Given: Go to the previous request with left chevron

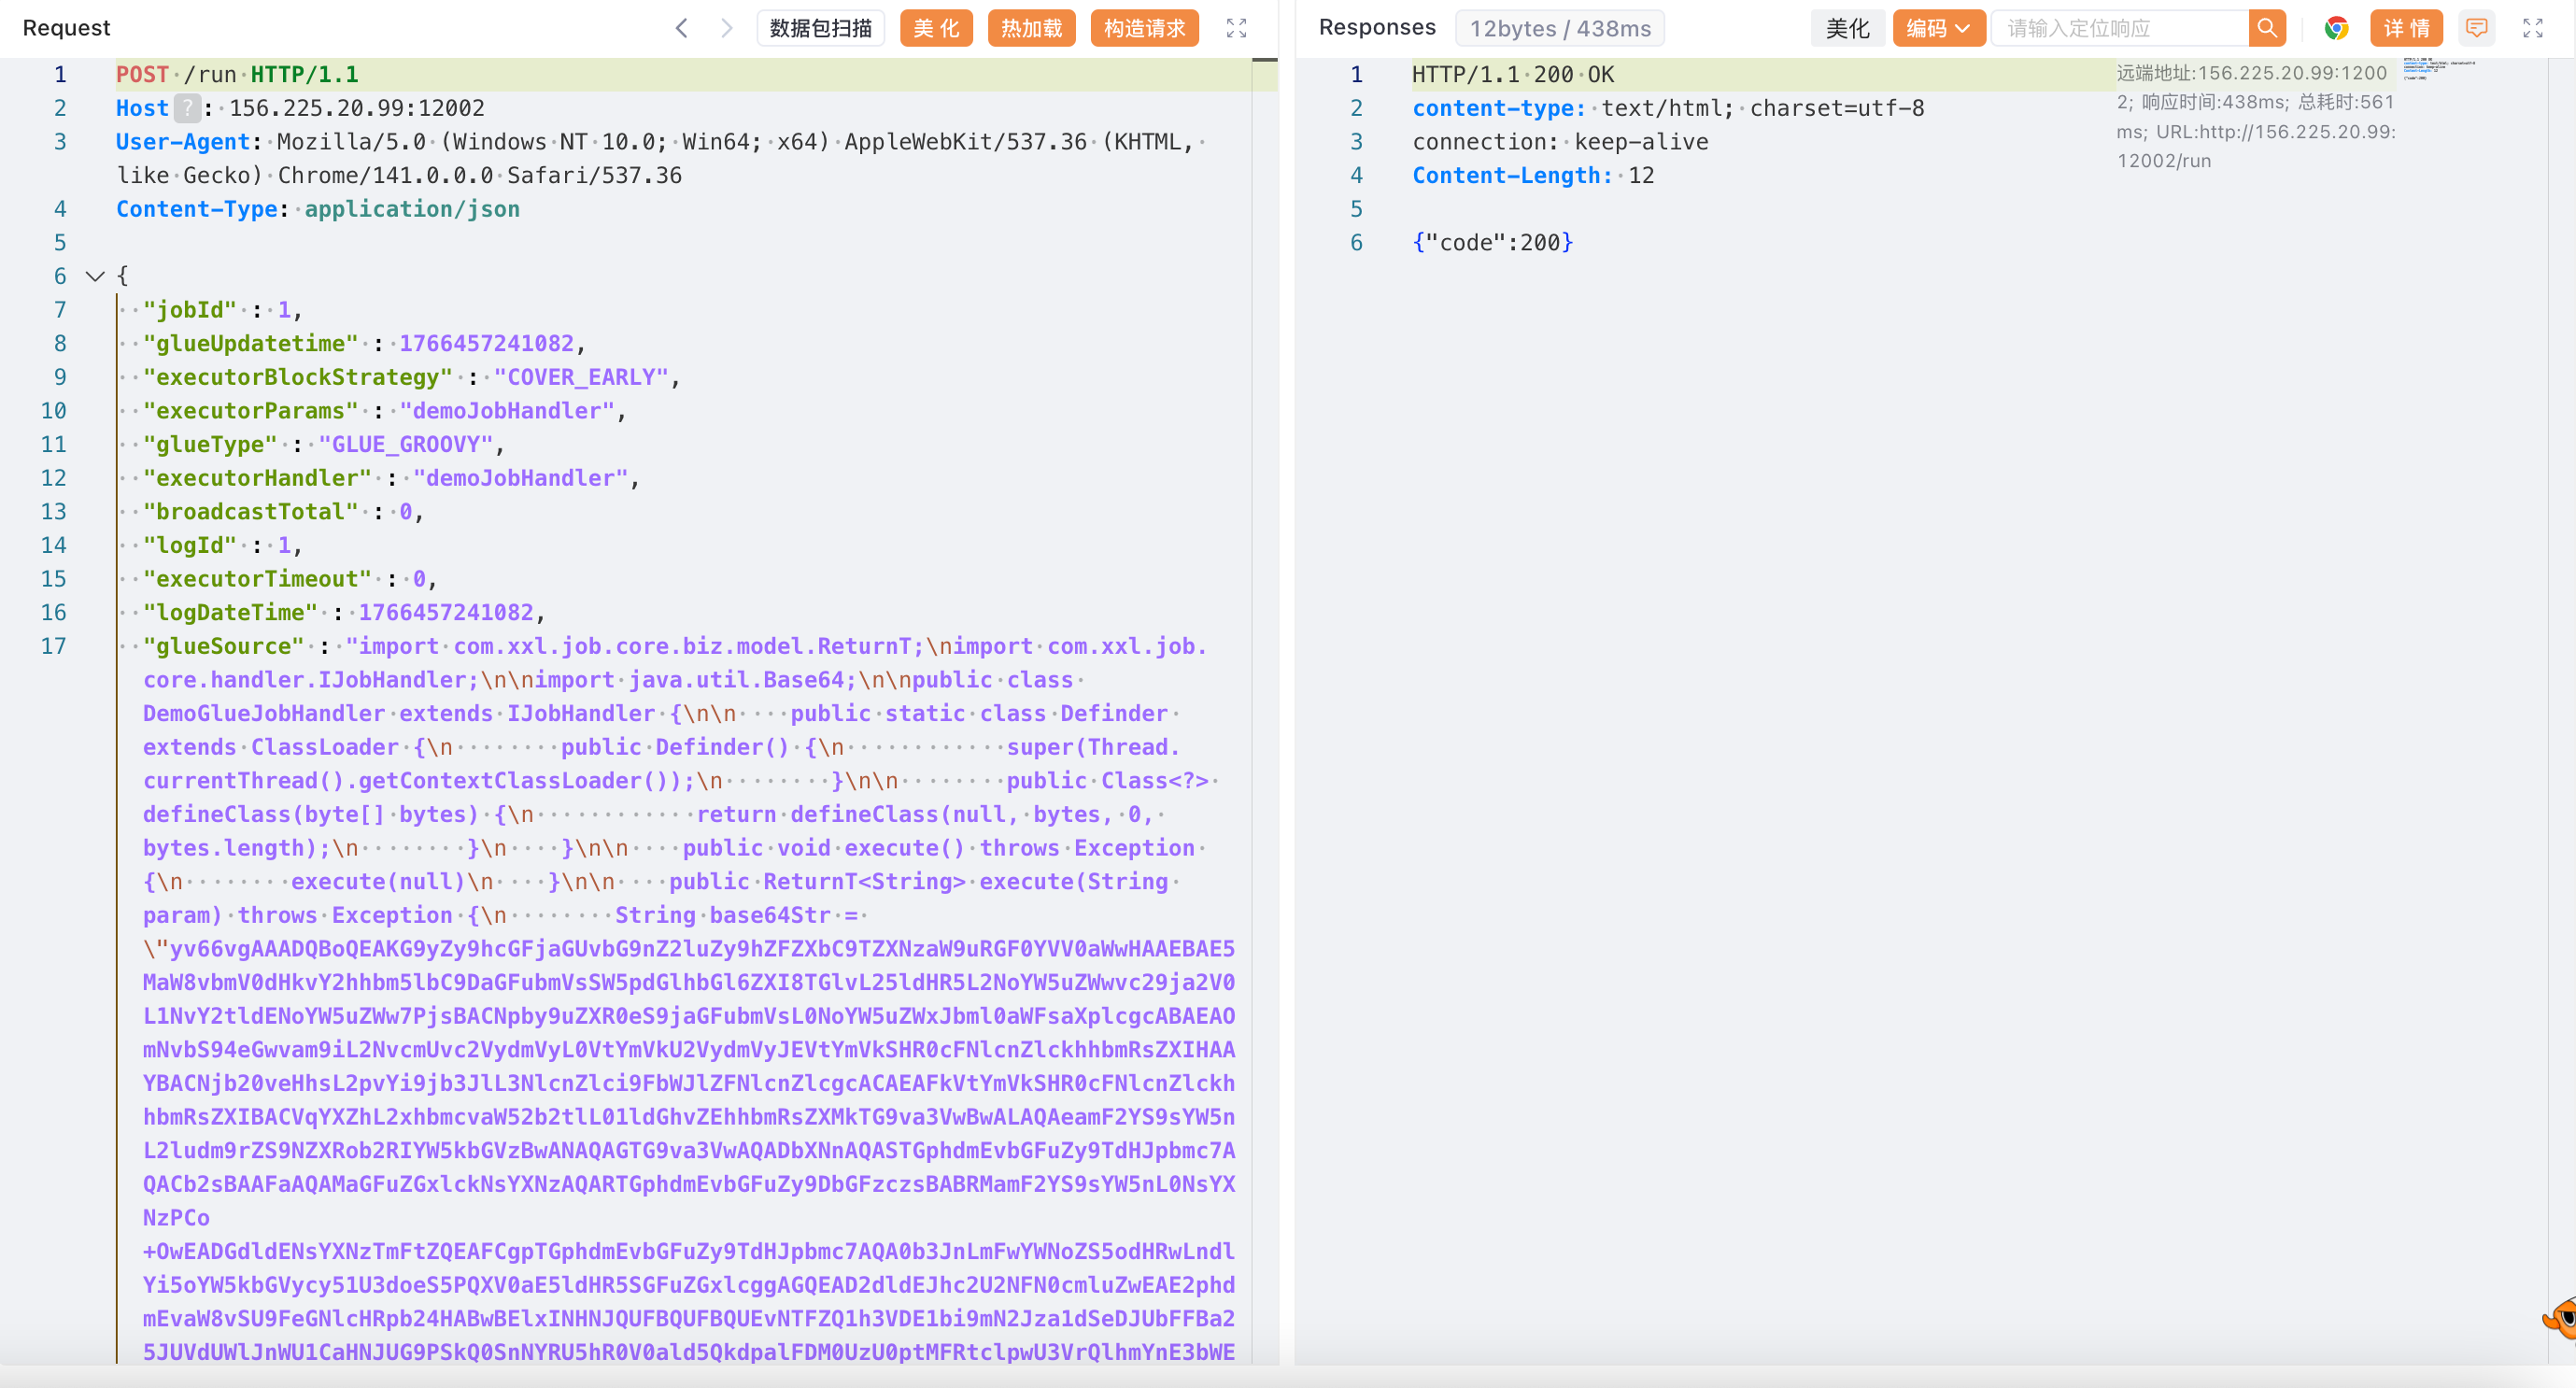Looking at the screenshot, I should [x=681, y=28].
